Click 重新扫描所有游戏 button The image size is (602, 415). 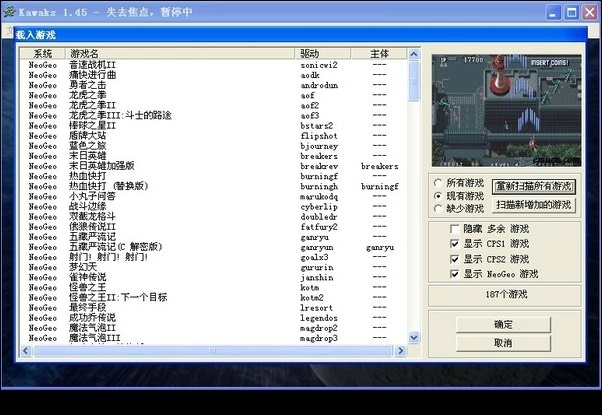pos(534,187)
